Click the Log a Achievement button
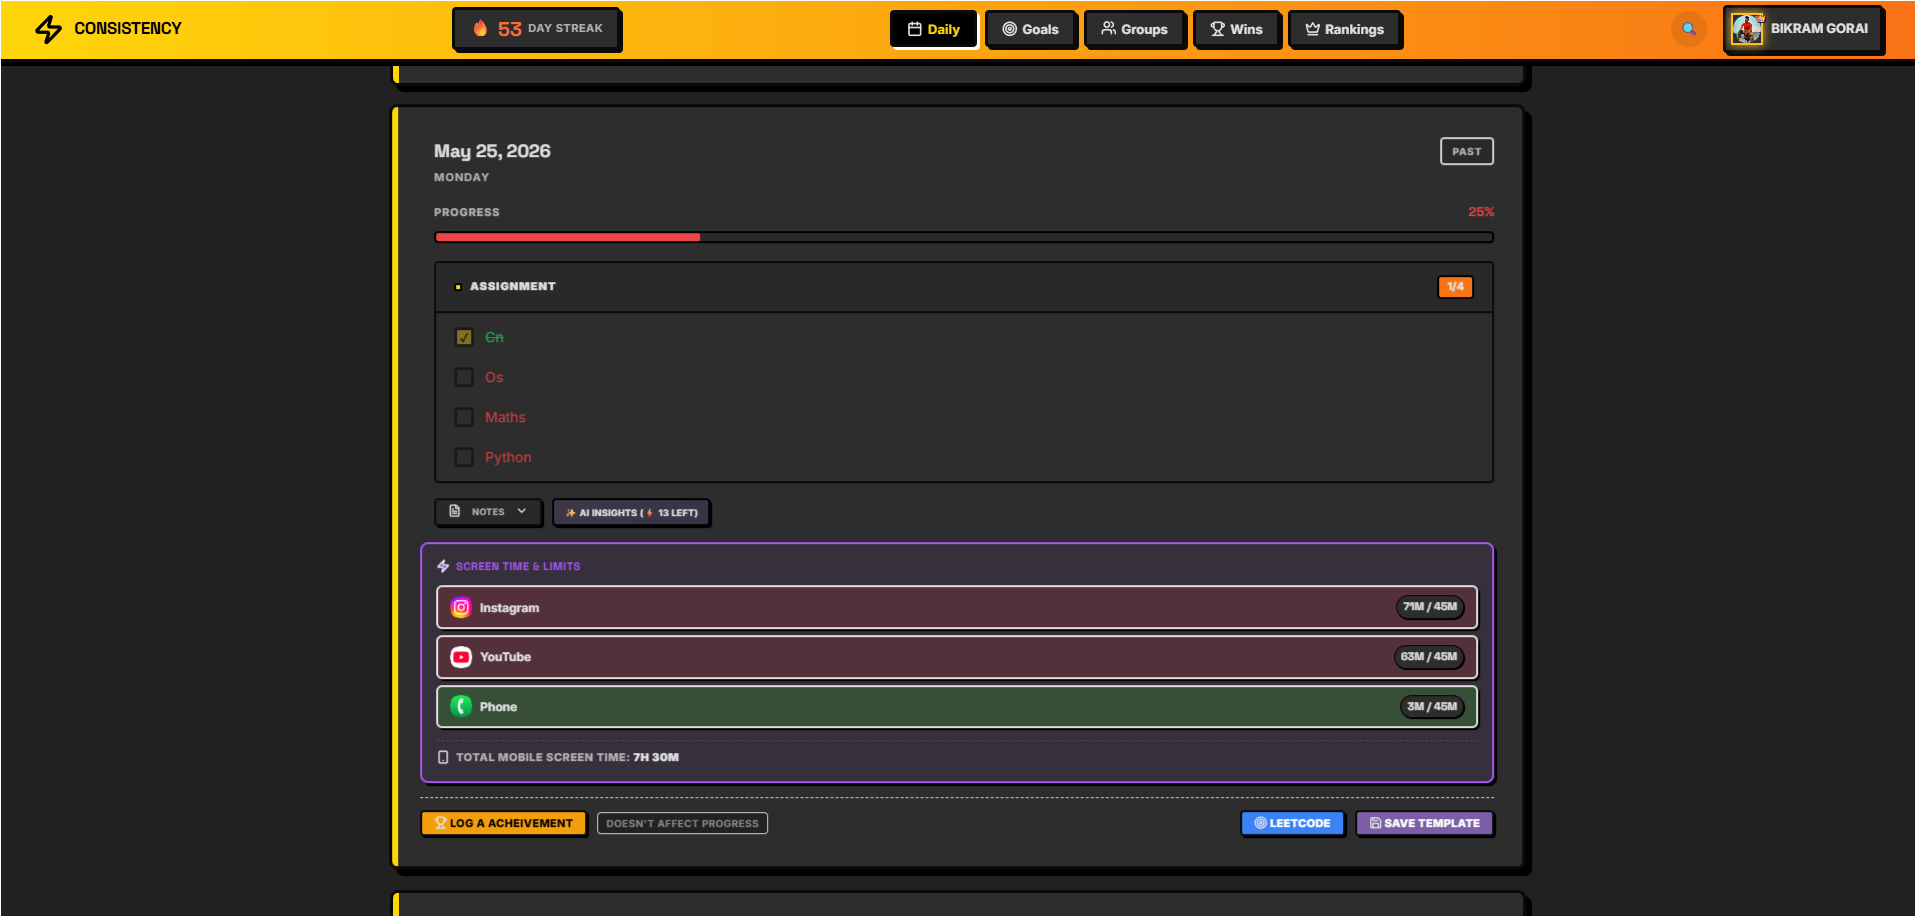The width and height of the screenshot is (1916, 917). pos(504,823)
